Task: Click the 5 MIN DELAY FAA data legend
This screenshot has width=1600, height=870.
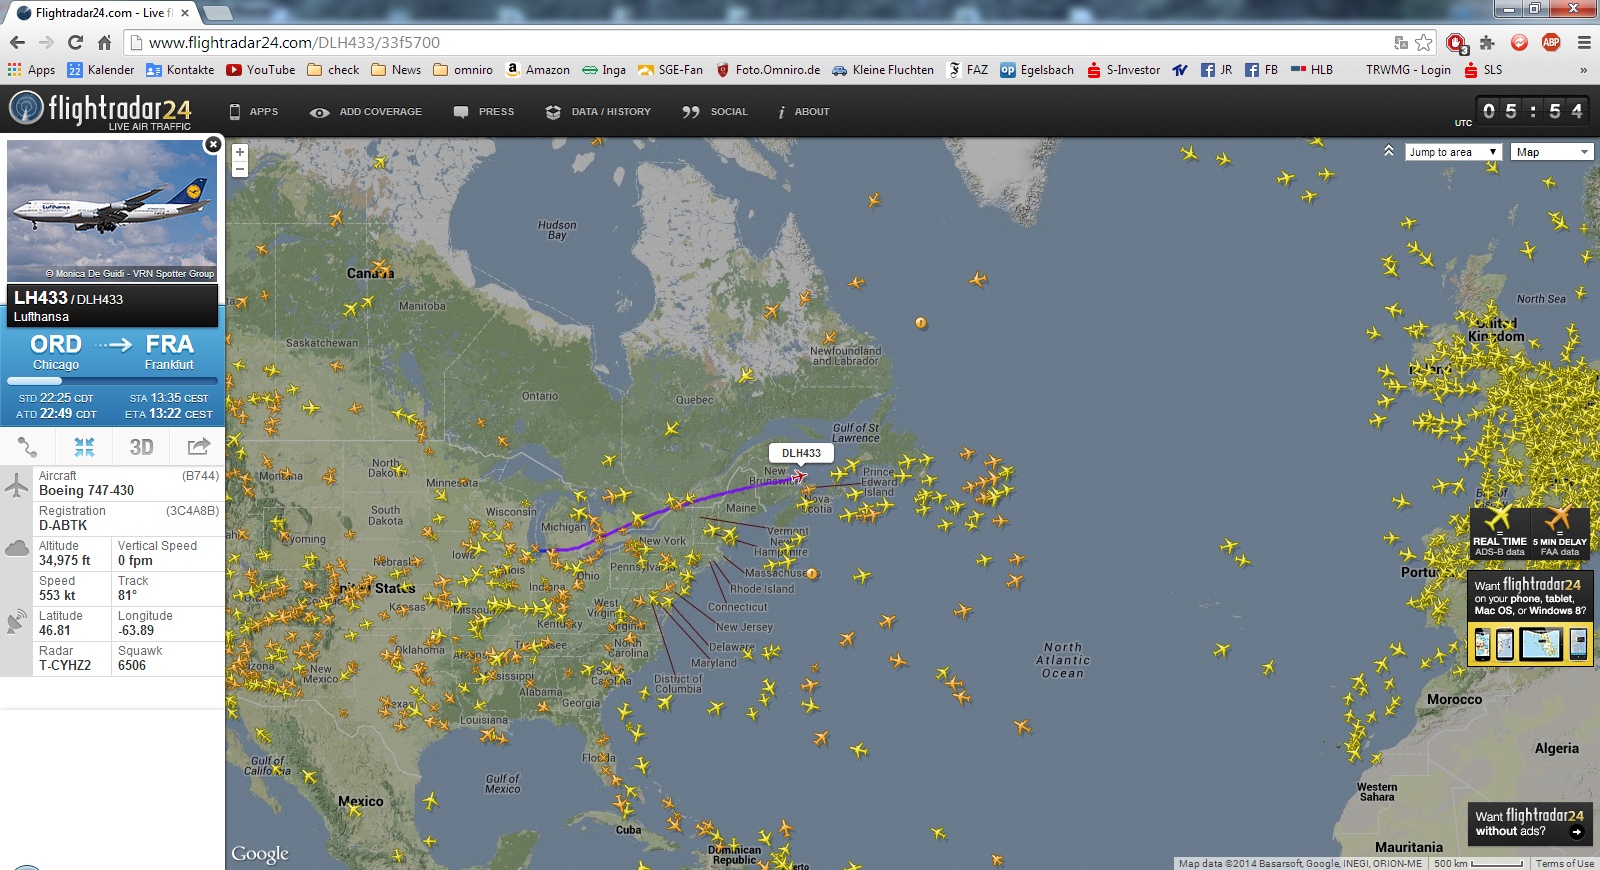Action: coord(1560,533)
